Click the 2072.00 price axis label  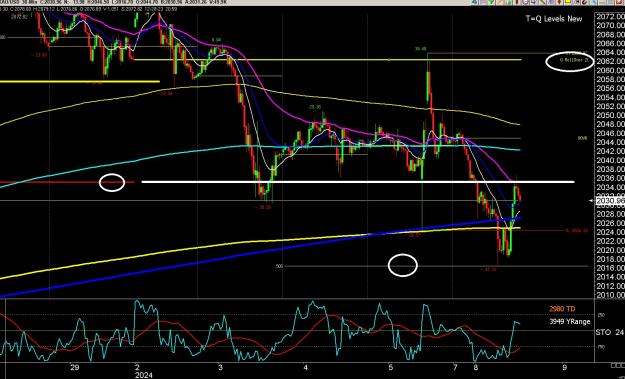(x=610, y=16)
